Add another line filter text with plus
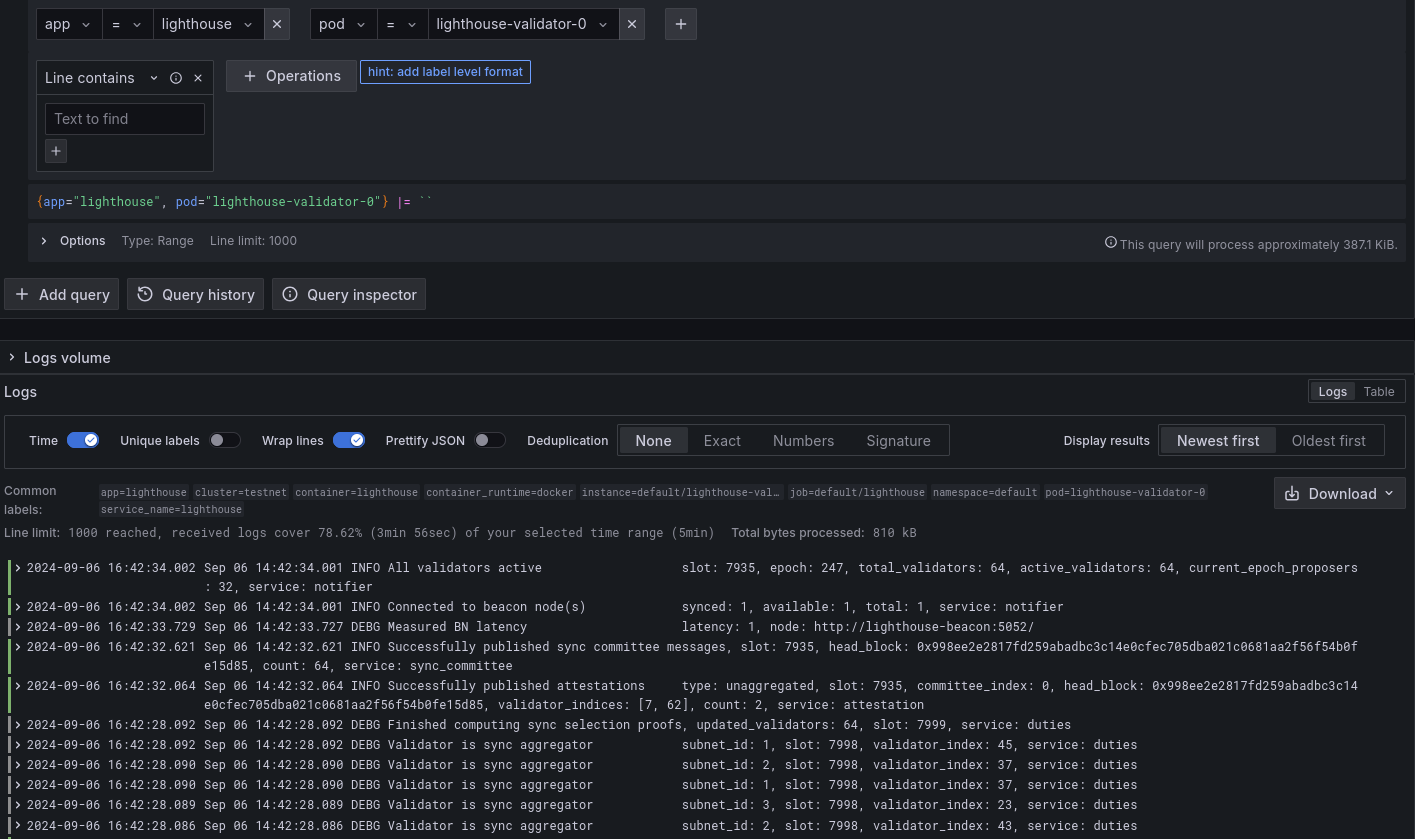 (56, 151)
